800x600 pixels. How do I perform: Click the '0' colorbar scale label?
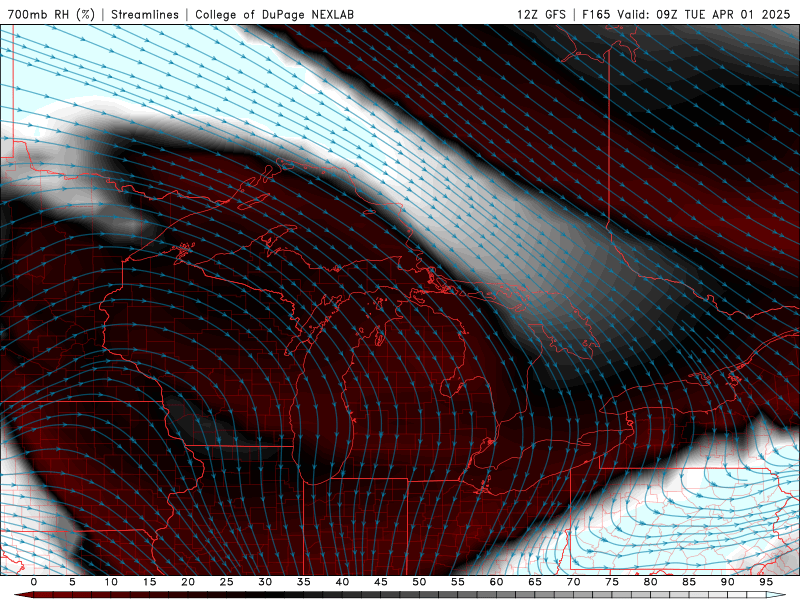[34, 582]
